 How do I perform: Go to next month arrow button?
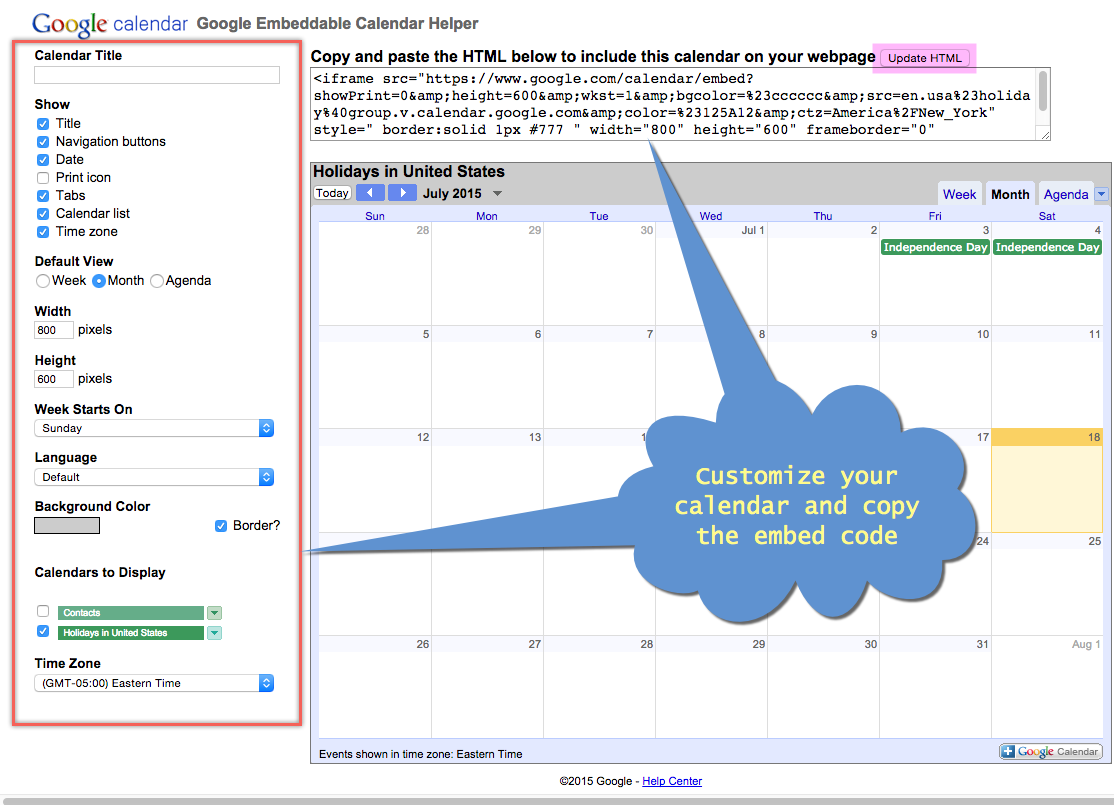click(x=402, y=193)
